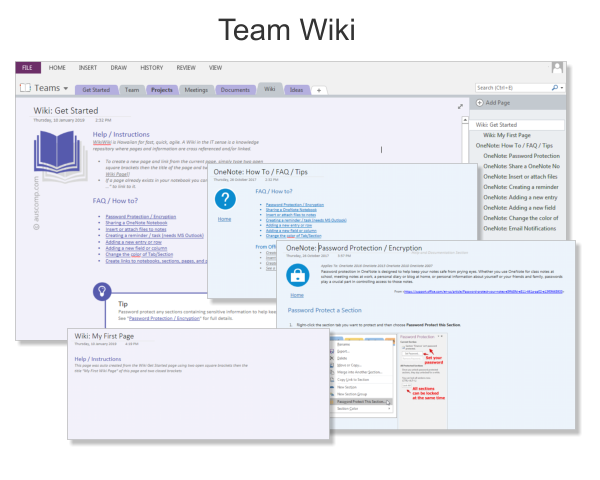Click the question mark FAQ icon

pos(225,199)
